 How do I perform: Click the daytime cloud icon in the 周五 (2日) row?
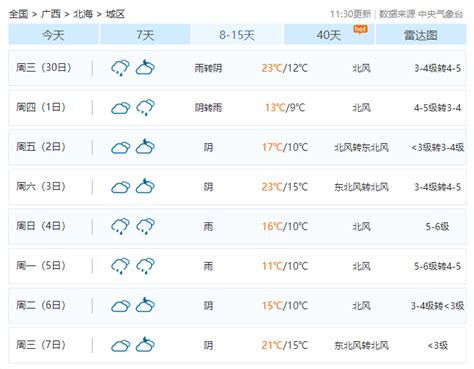coord(120,148)
